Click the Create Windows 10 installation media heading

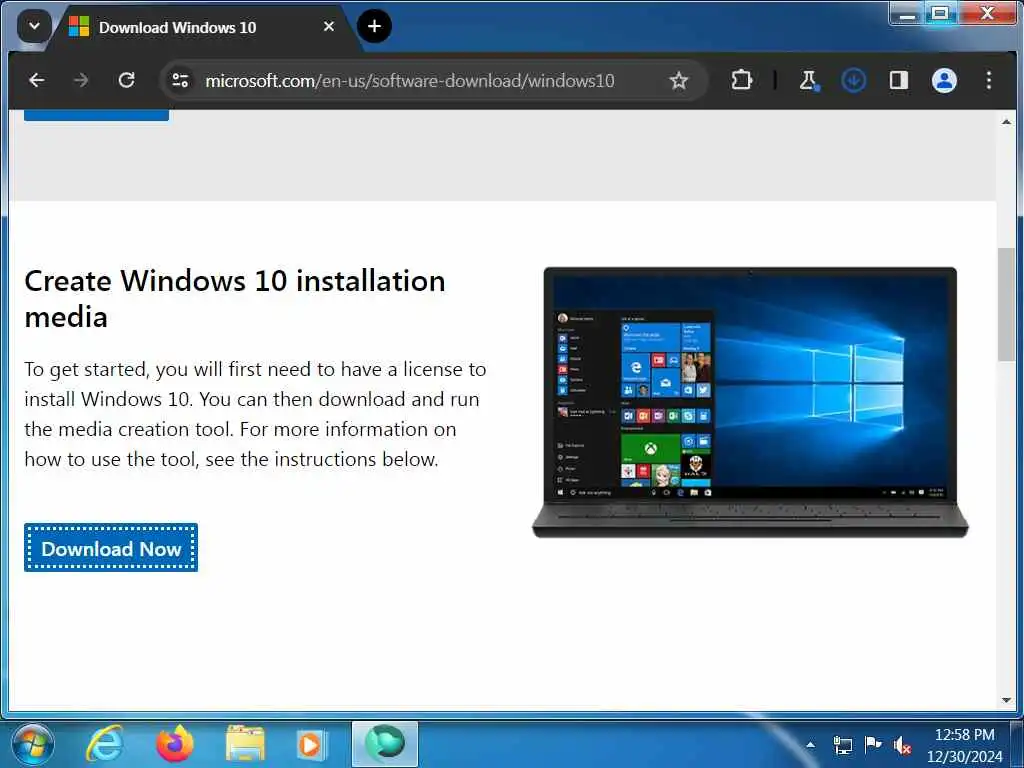click(235, 298)
